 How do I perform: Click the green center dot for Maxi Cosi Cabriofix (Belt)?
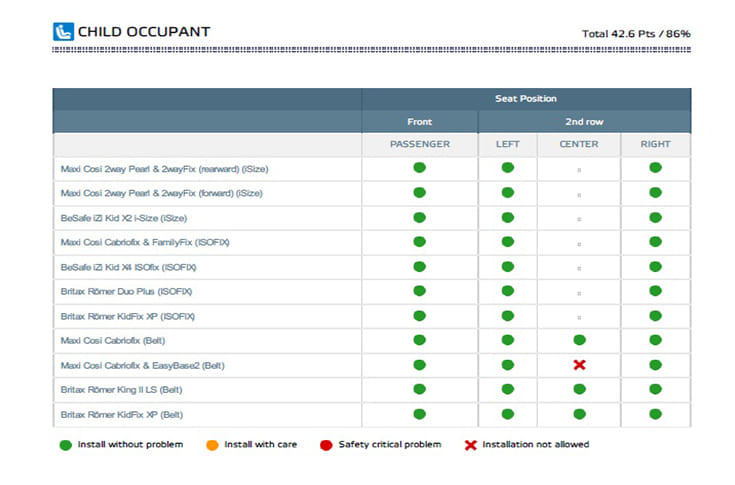(579, 340)
